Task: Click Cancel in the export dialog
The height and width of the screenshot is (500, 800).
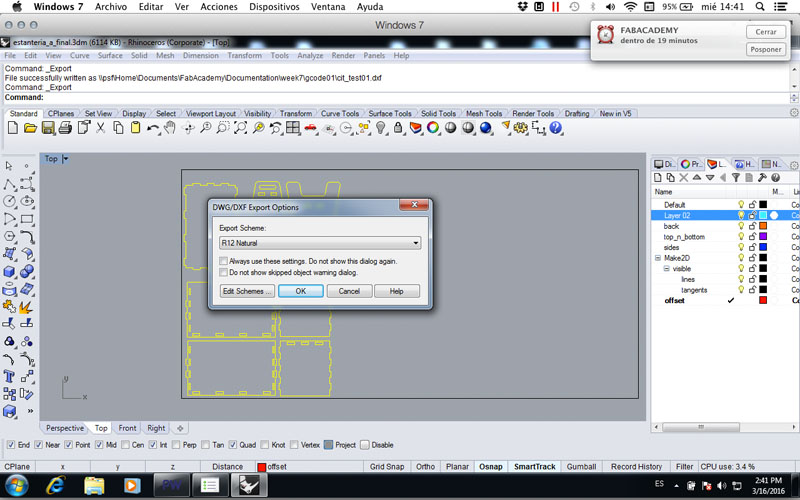Action: coord(349,291)
